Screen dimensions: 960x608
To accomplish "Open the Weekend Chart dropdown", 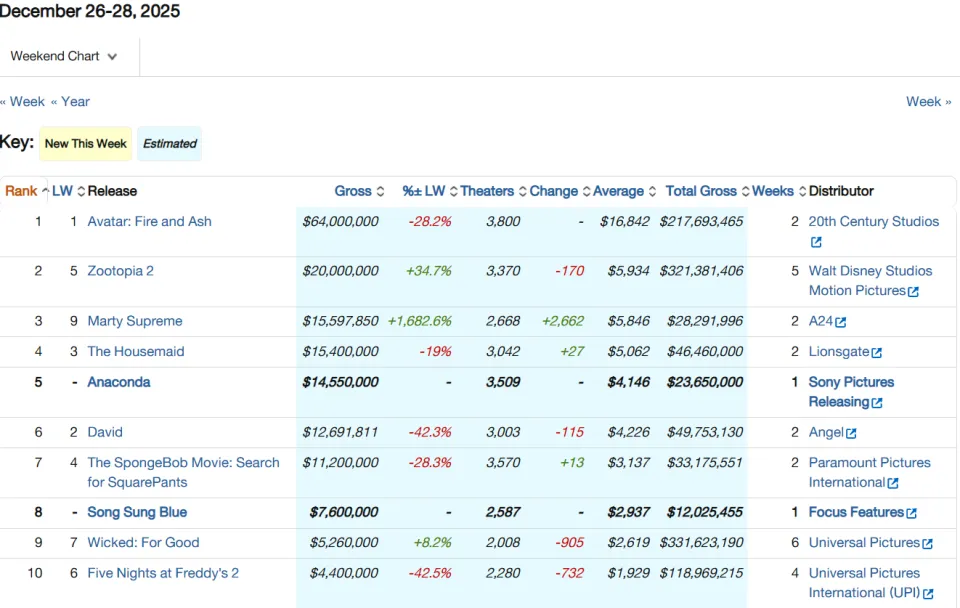I will coord(64,56).
